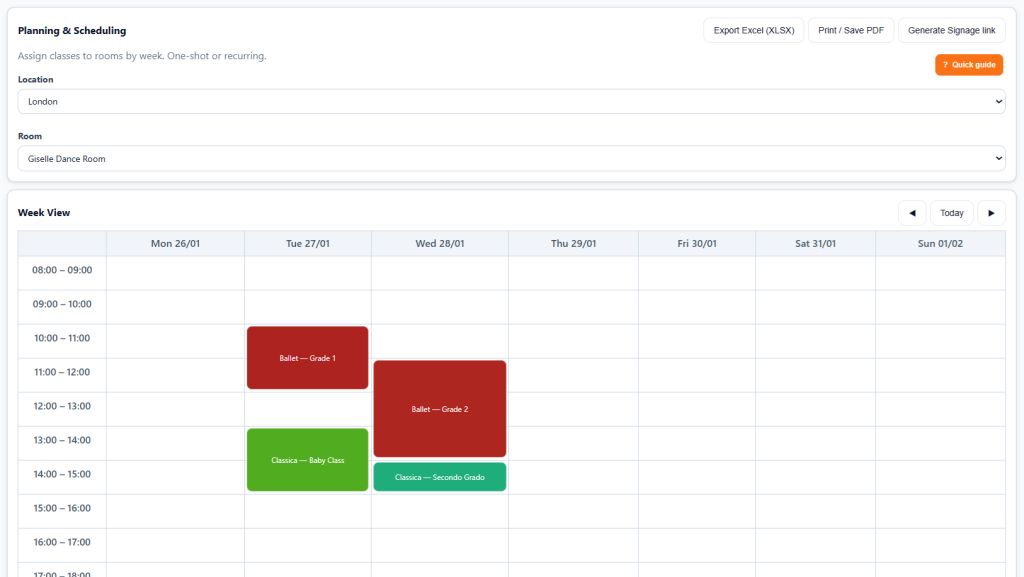Click the Sun 01/02 column header
Screen dimensions: 1024x577
click(x=938, y=243)
